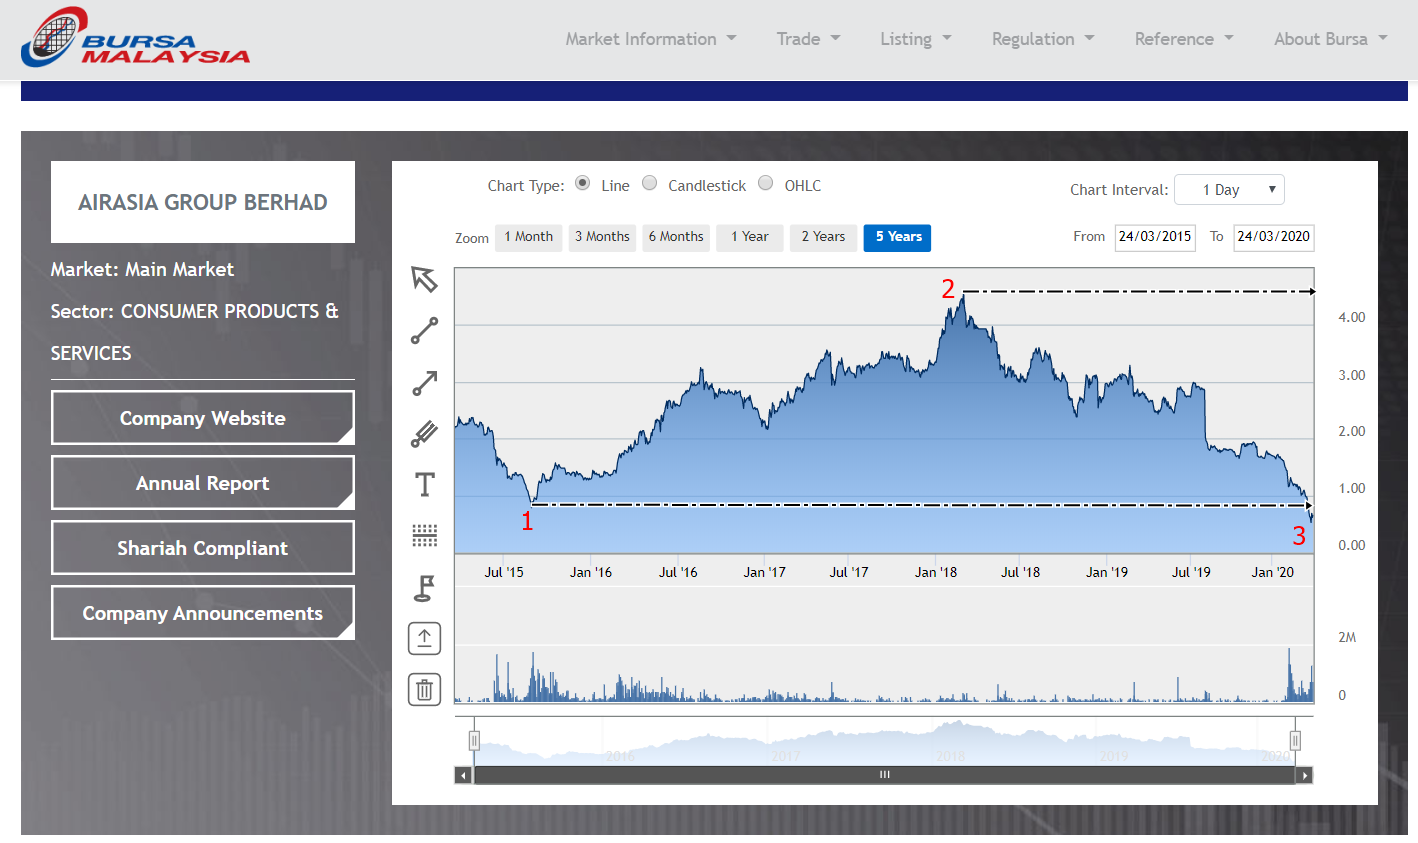Click the Annual Report button
Screen dimensions: 1418x843
tap(202, 483)
